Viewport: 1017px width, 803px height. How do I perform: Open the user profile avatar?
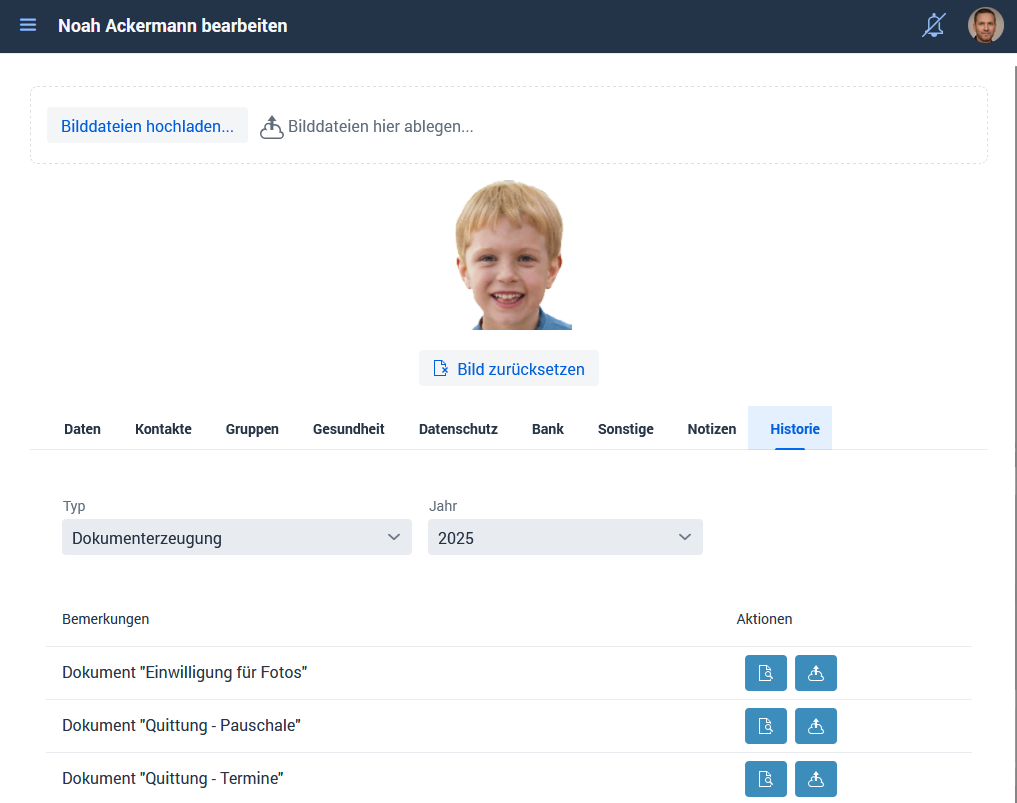985,26
